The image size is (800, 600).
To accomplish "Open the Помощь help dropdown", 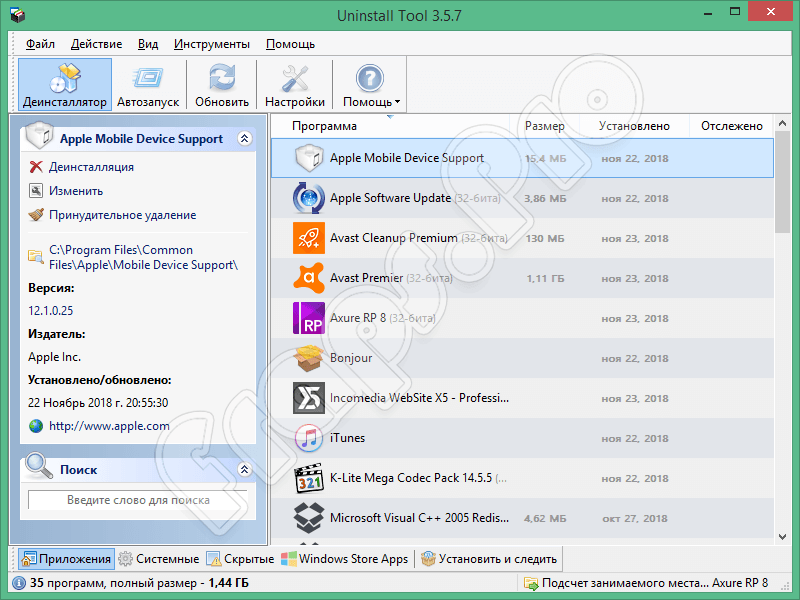I will (371, 84).
